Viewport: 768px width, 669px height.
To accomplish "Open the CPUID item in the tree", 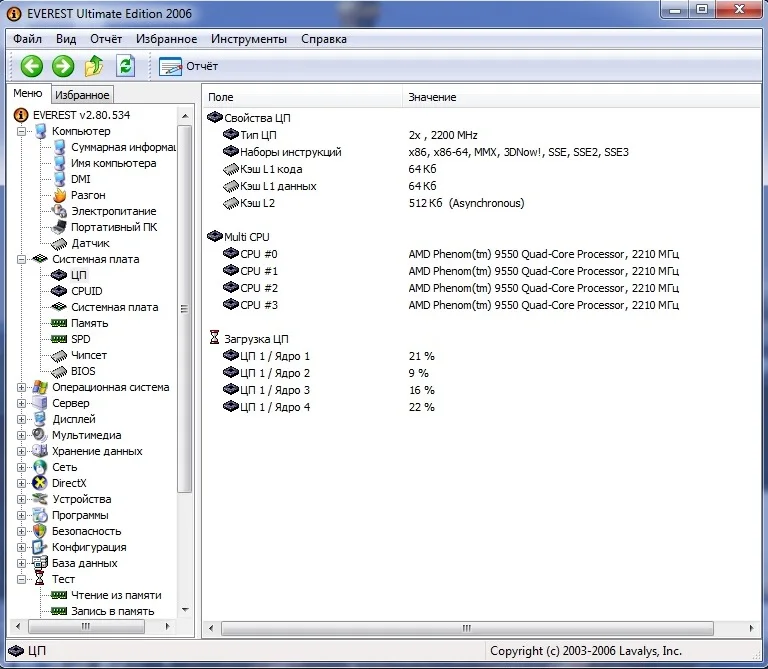I will [77, 291].
